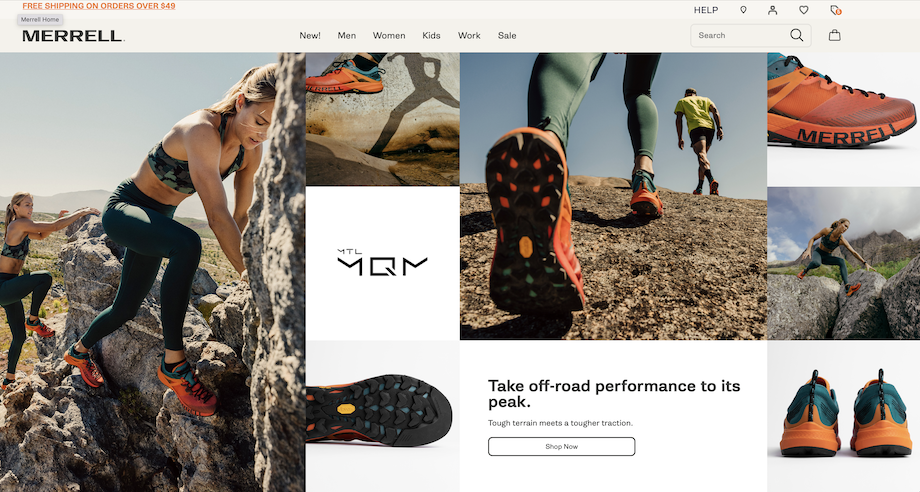Open the wishlist heart icon

point(804,10)
